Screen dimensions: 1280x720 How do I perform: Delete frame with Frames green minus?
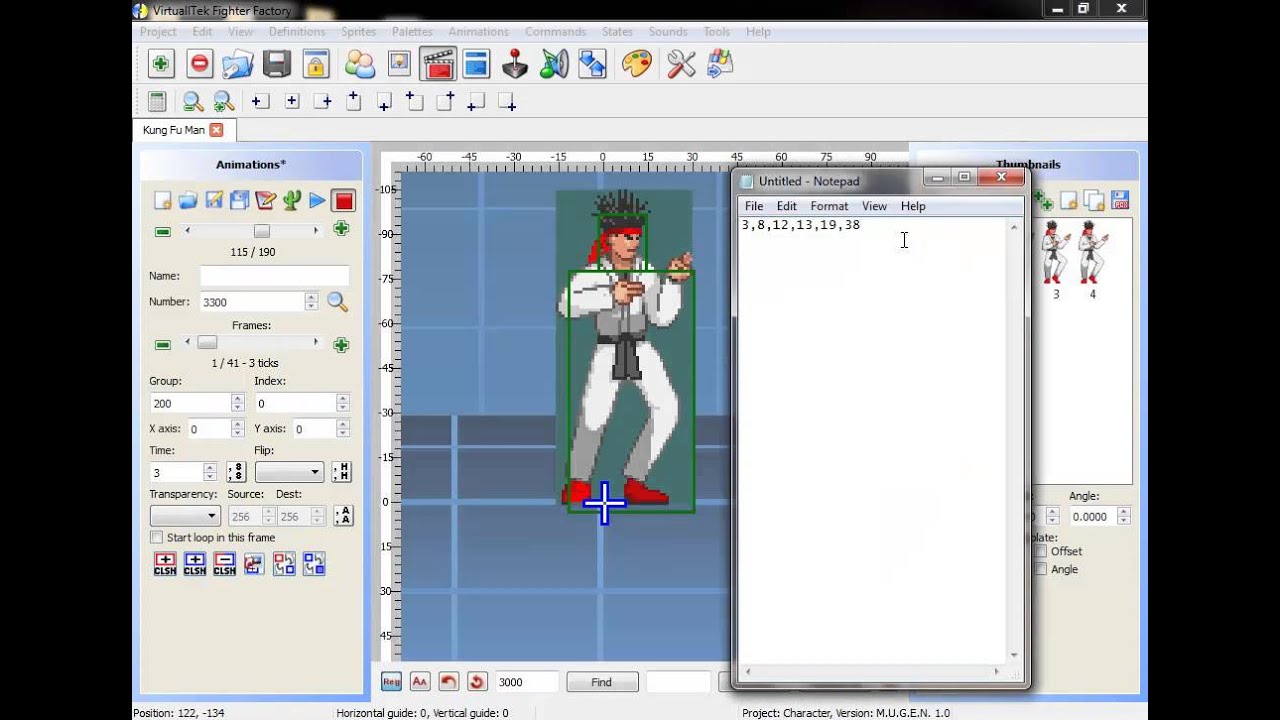click(x=163, y=345)
